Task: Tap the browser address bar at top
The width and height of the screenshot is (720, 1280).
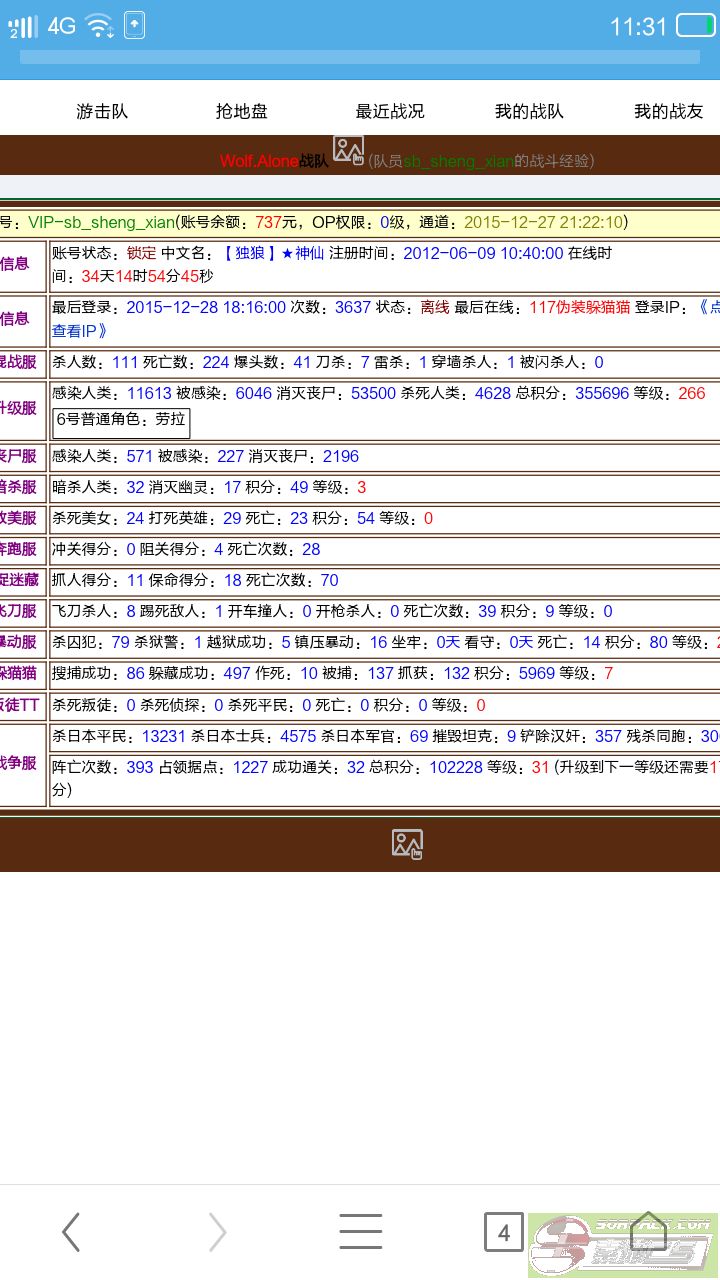Action: [360, 57]
